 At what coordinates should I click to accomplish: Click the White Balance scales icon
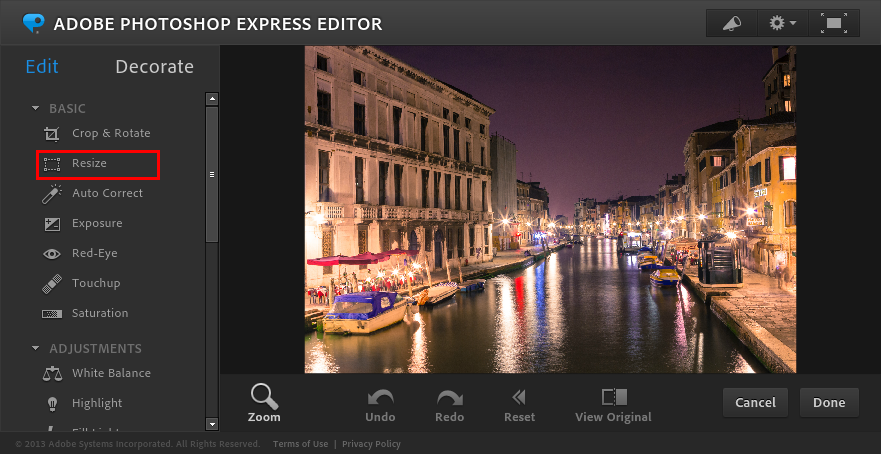(x=52, y=374)
